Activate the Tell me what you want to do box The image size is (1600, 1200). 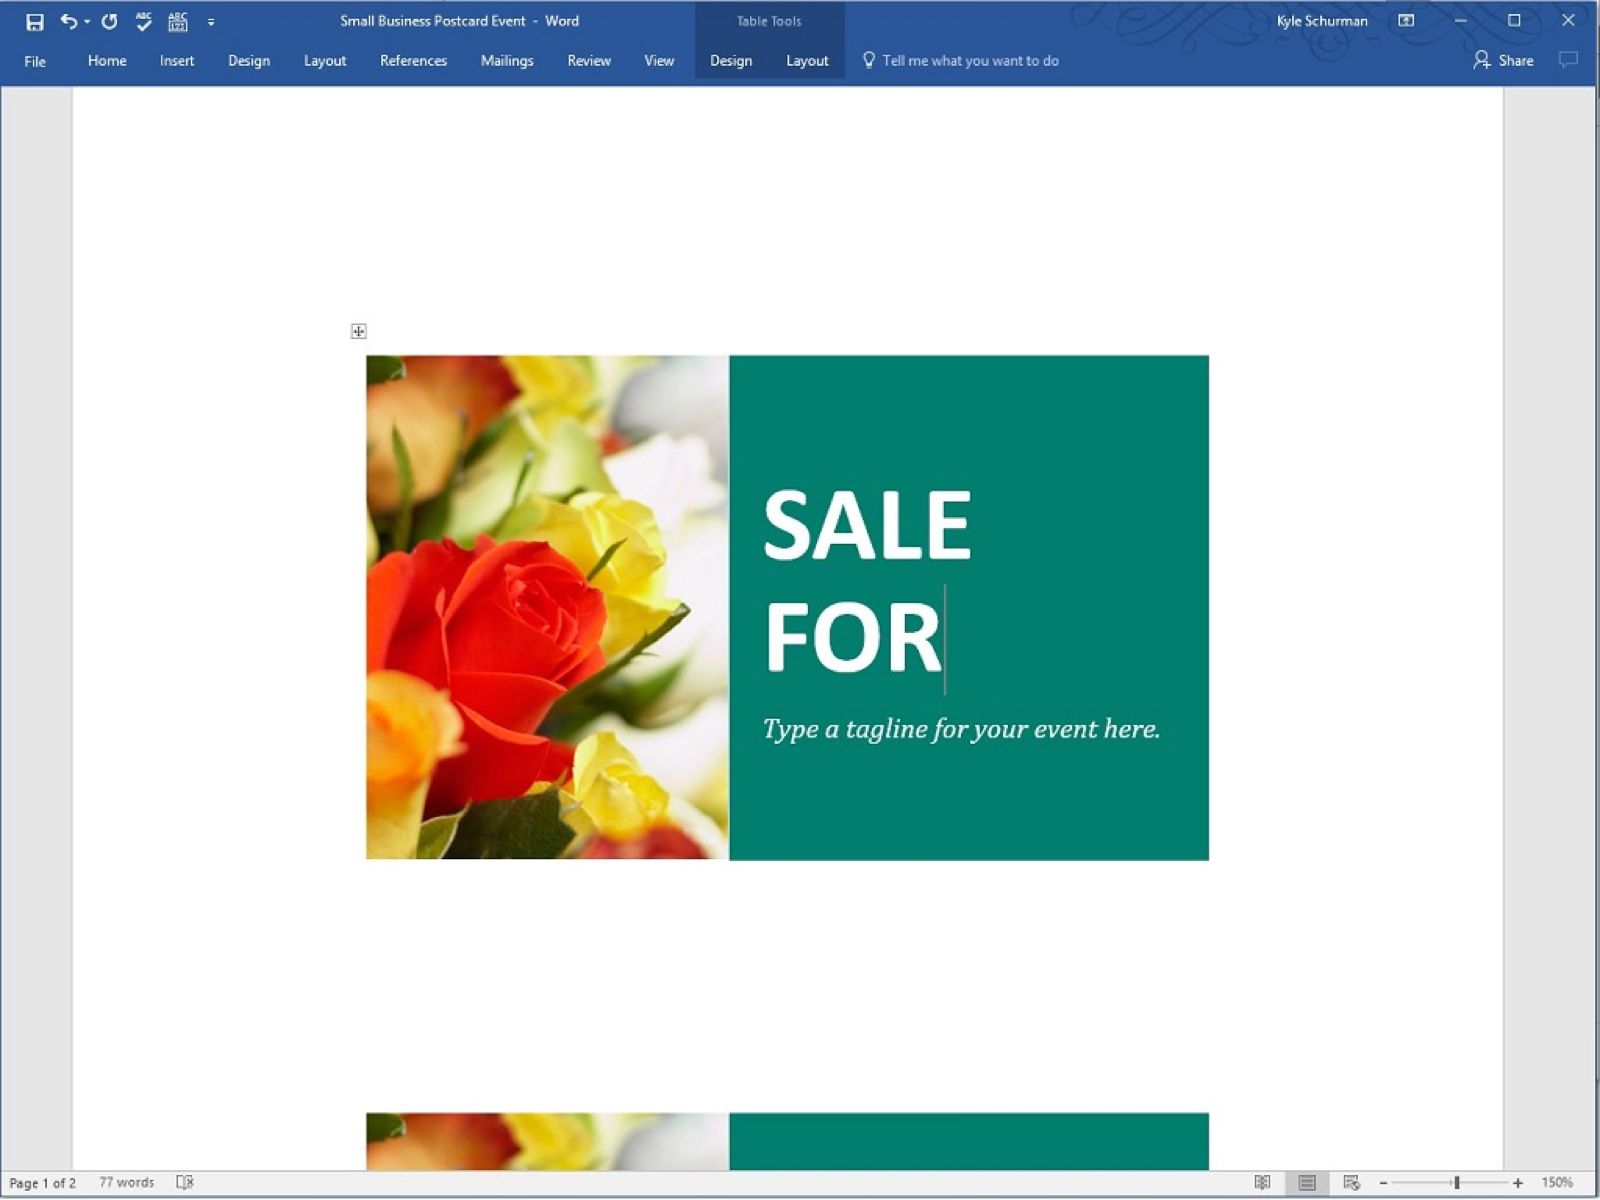click(x=960, y=60)
